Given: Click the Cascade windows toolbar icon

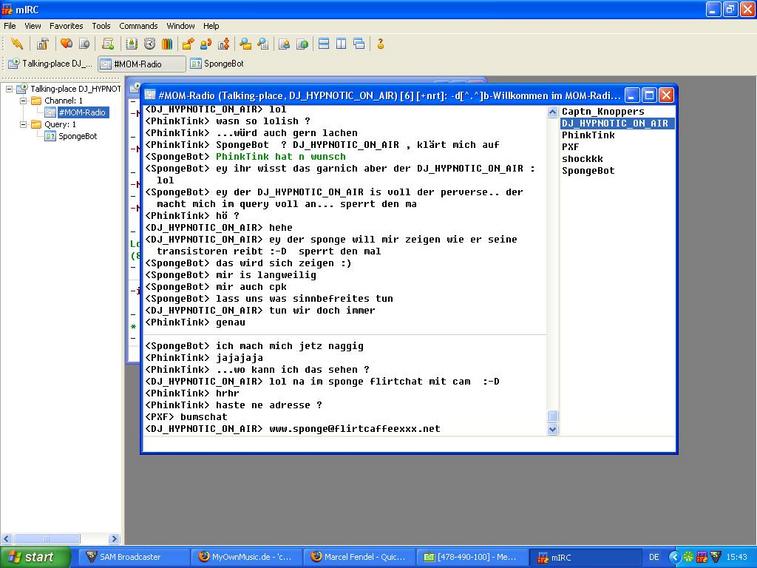Looking at the screenshot, I should click(359, 44).
